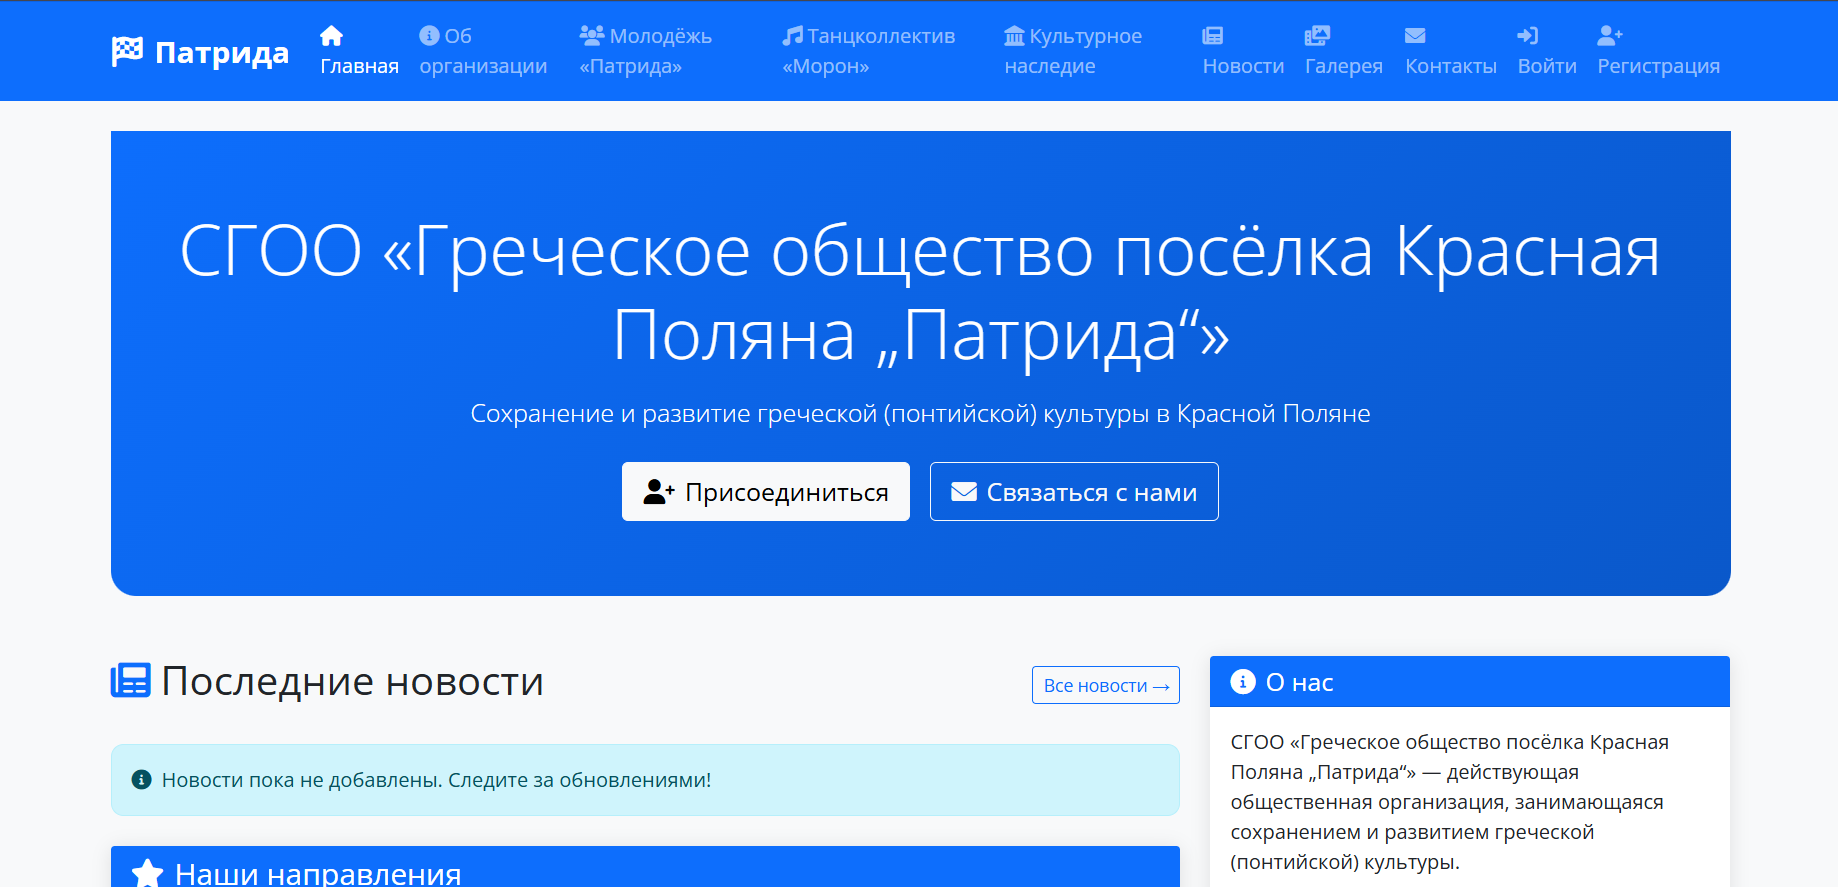Click the images icon above Галерея
1838x887 pixels.
point(1318,36)
